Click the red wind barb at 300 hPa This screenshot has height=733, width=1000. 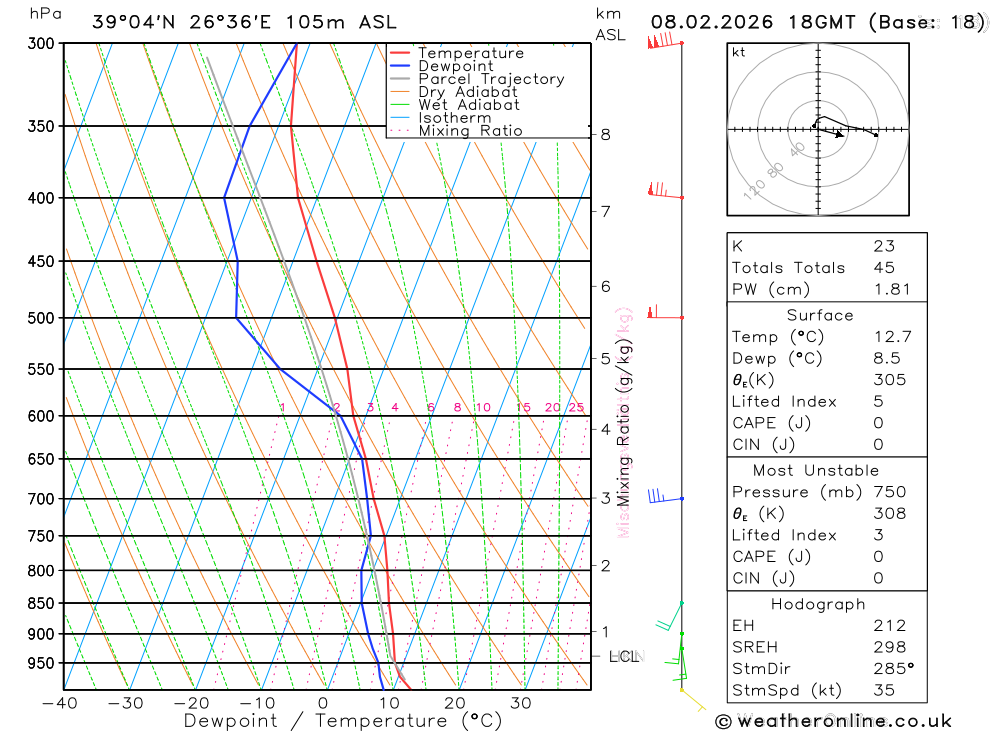(x=665, y=41)
